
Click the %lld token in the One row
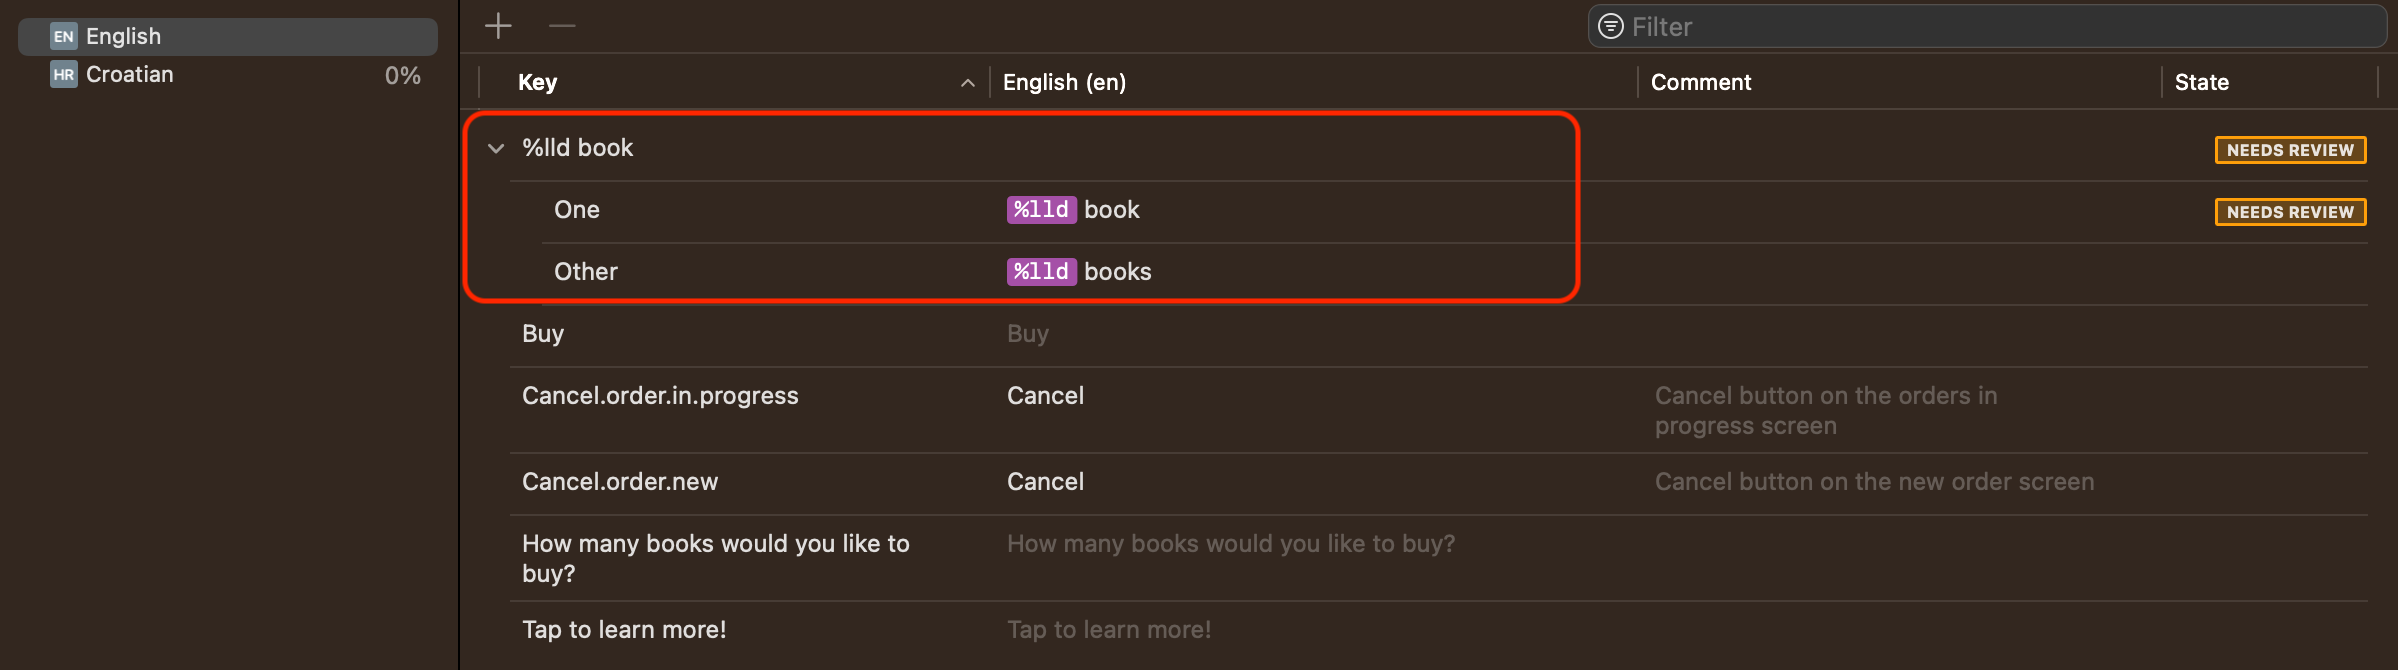click(x=1041, y=210)
